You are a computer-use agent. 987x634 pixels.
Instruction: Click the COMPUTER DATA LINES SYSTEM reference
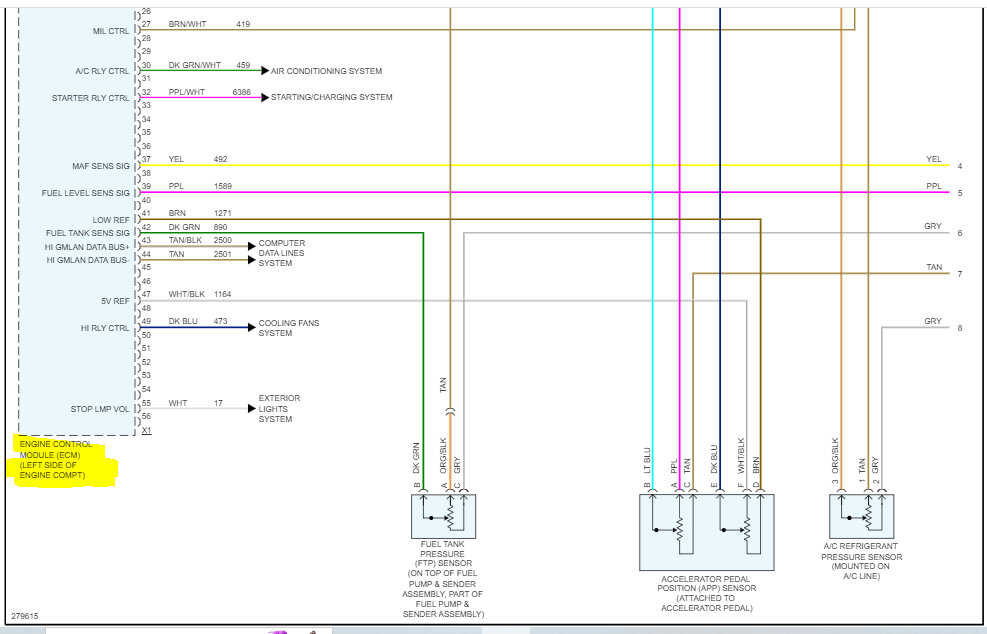pos(281,253)
